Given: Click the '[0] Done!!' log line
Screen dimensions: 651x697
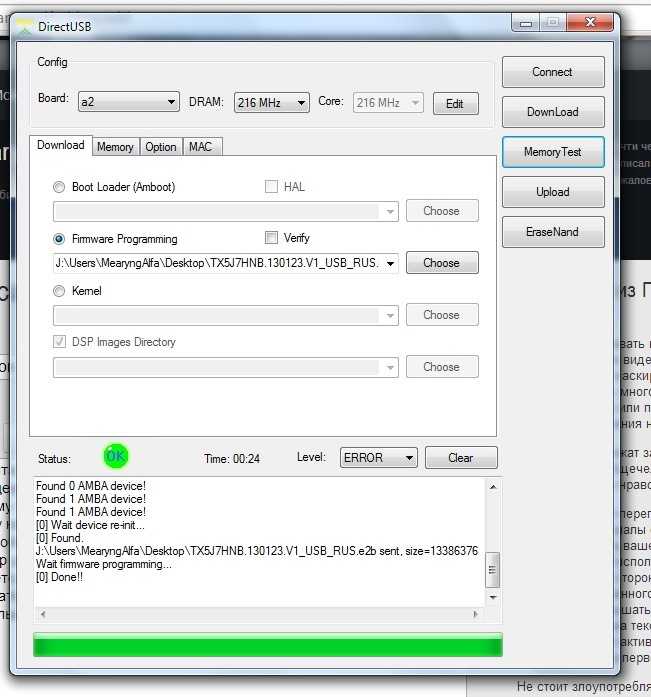Looking at the screenshot, I should (x=60, y=577).
